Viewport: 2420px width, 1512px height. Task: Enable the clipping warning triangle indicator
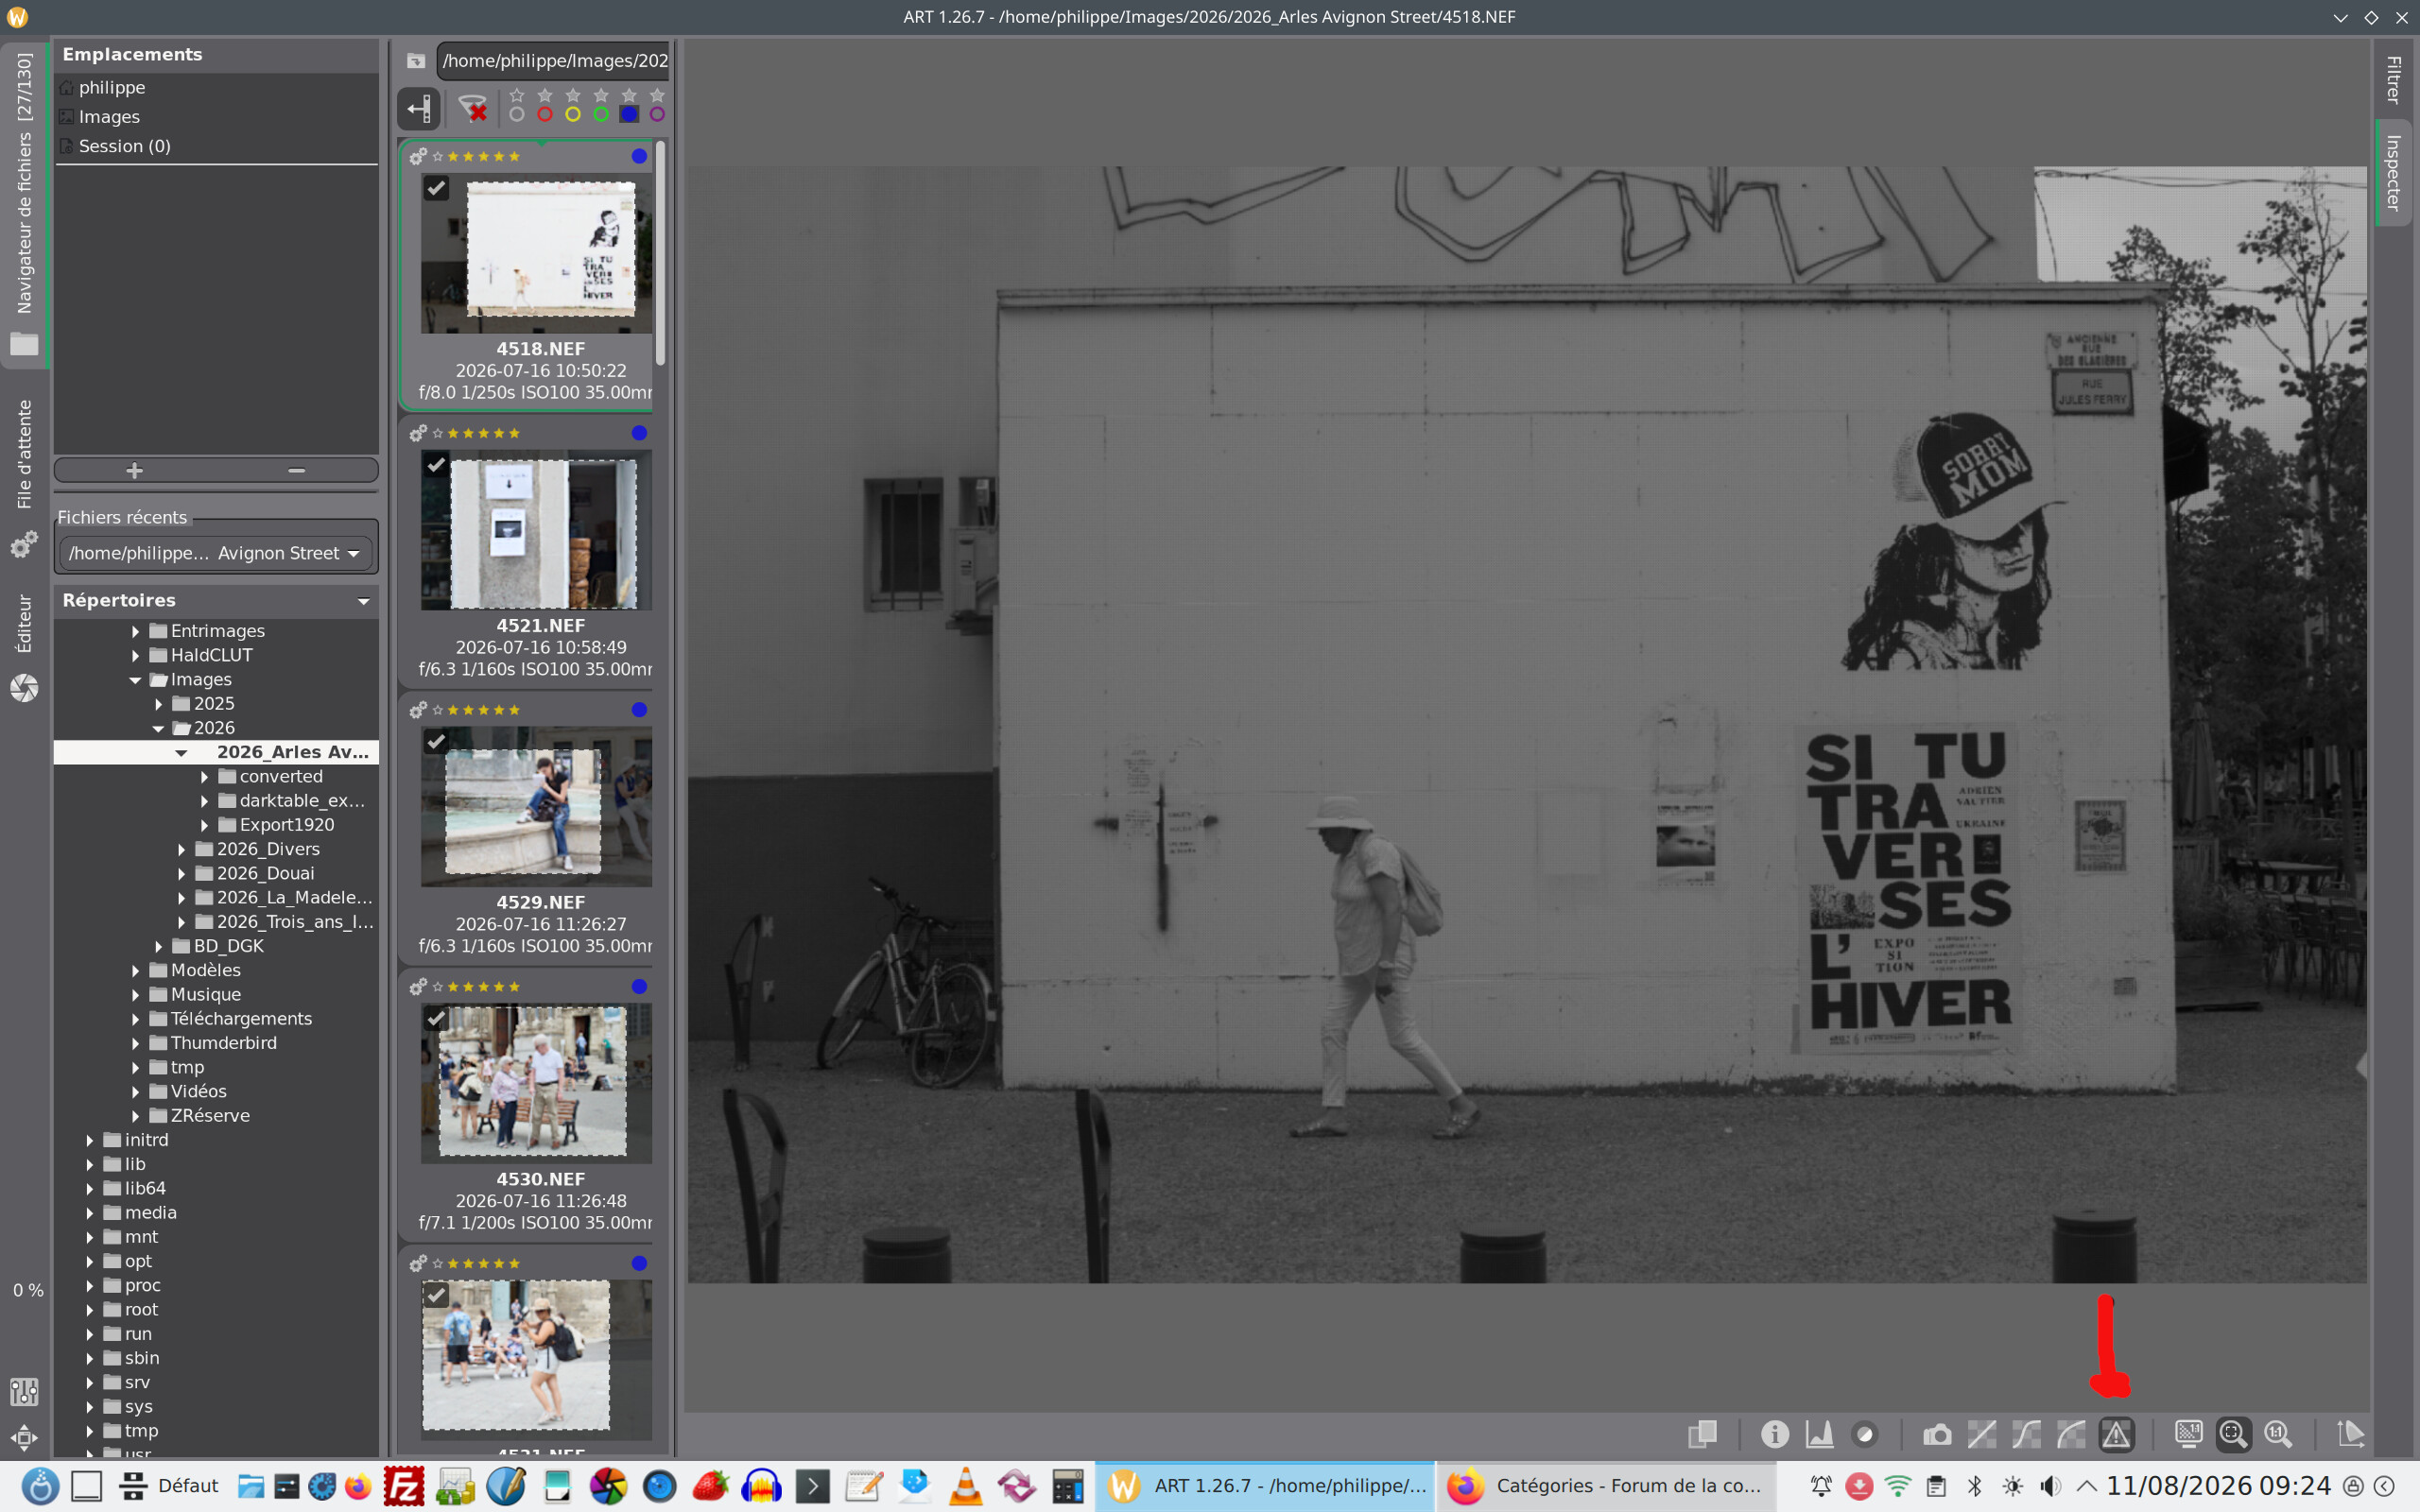[x=2116, y=1434]
